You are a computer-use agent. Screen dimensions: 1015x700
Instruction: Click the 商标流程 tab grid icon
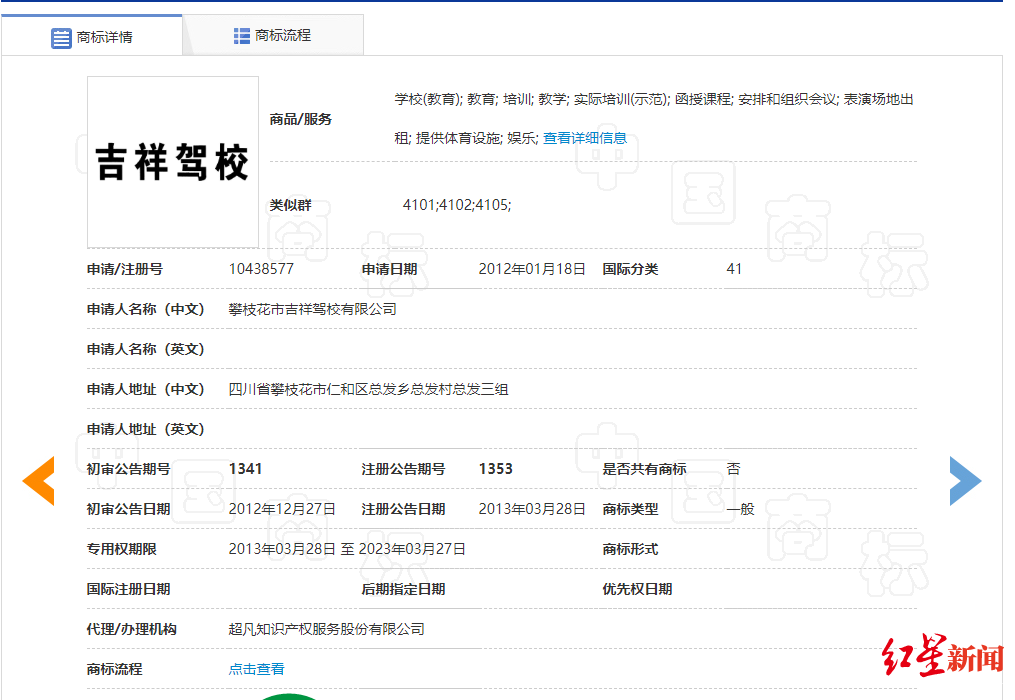click(x=241, y=36)
